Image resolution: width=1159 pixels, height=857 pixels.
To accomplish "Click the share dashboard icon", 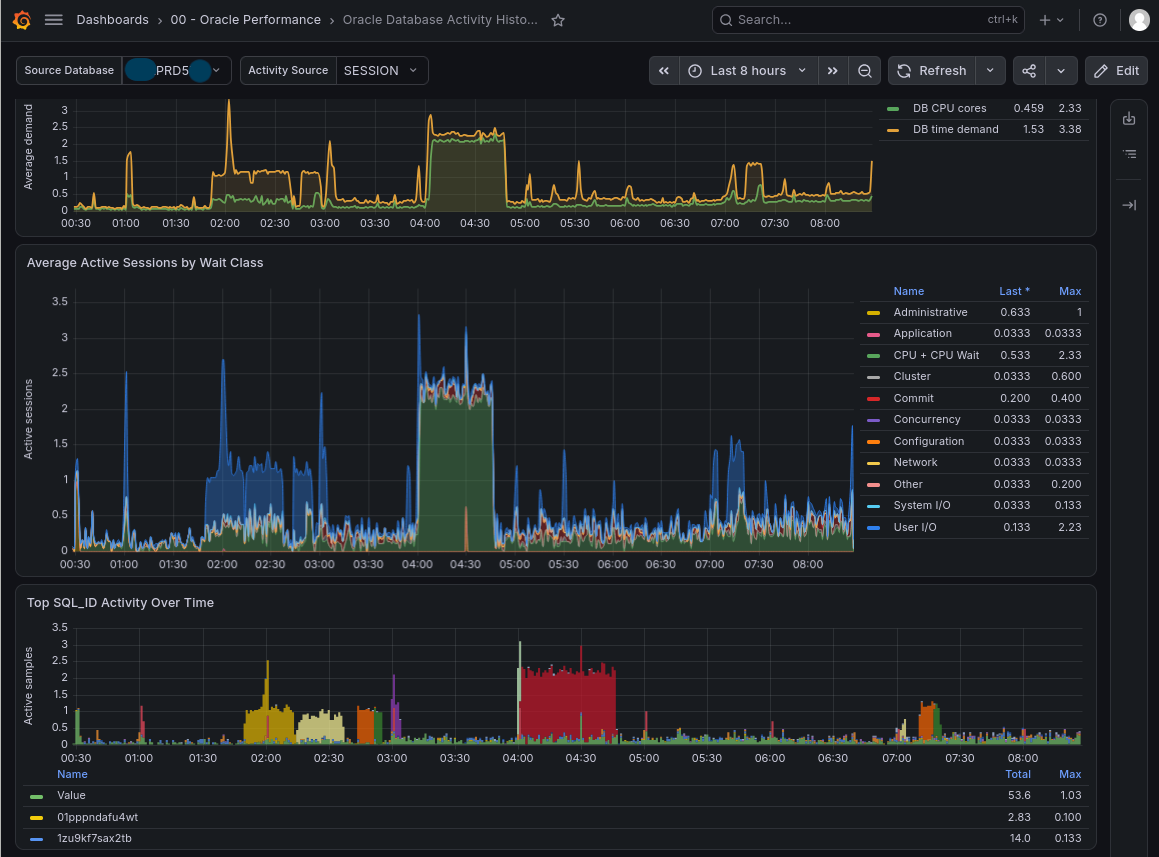I will coord(1029,71).
